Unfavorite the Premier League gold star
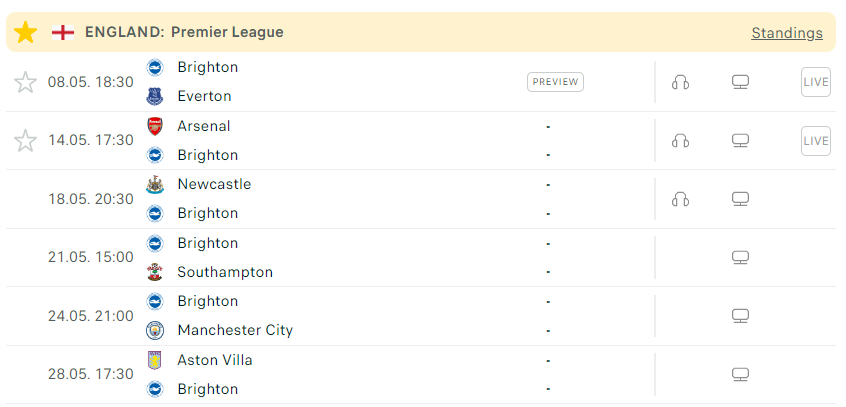Viewport: 846px width, 407px height. point(25,33)
